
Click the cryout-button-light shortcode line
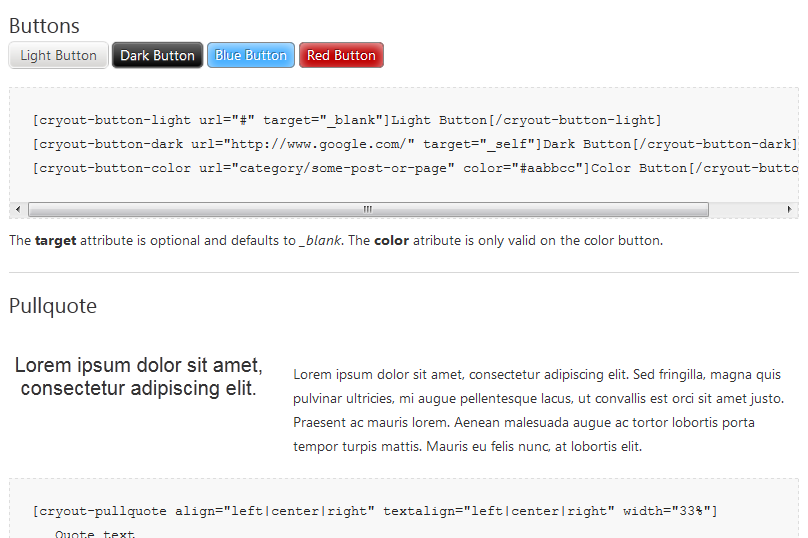[x=347, y=120]
